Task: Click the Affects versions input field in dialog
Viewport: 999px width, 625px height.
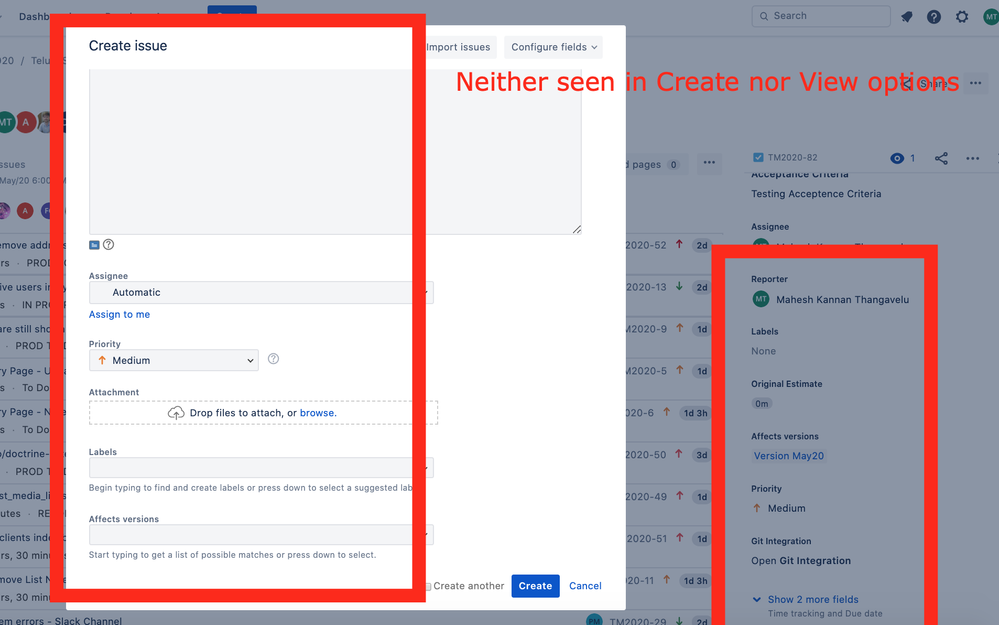Action: (261, 535)
